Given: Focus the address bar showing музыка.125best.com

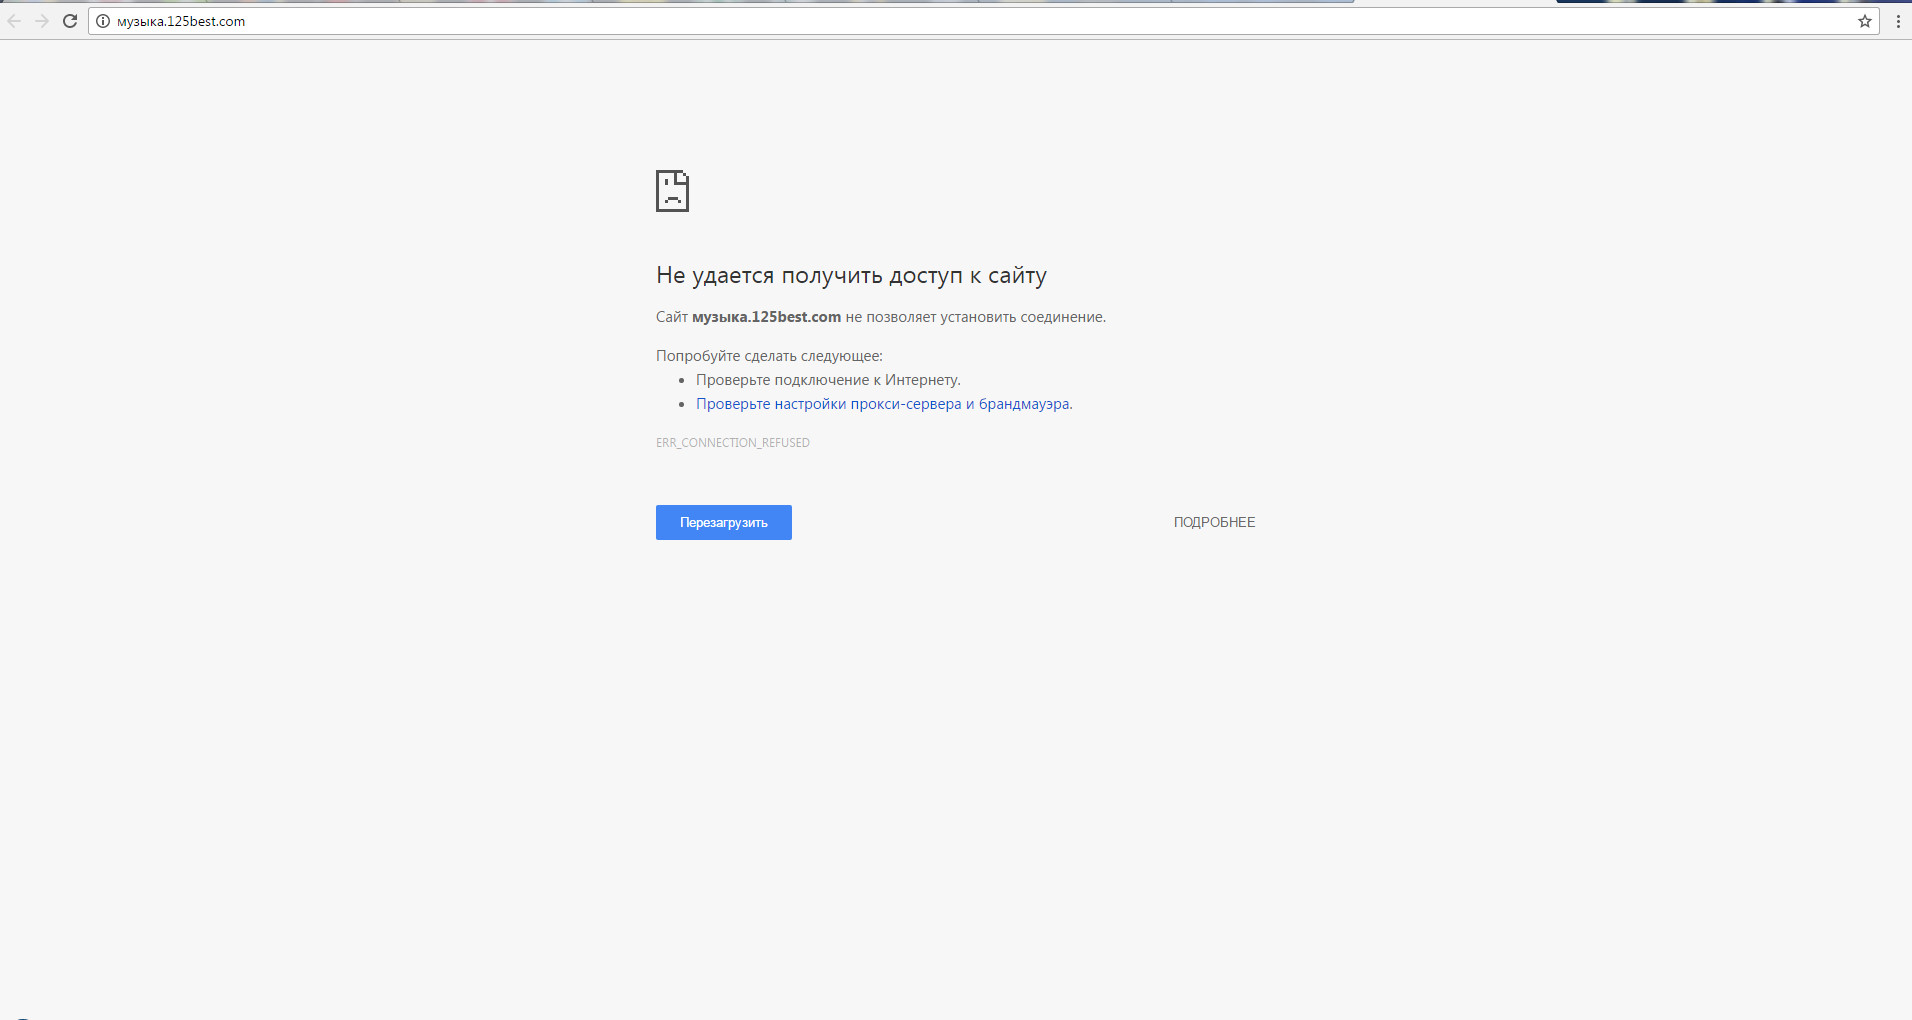Looking at the screenshot, I should pyautogui.click(x=900, y=21).
